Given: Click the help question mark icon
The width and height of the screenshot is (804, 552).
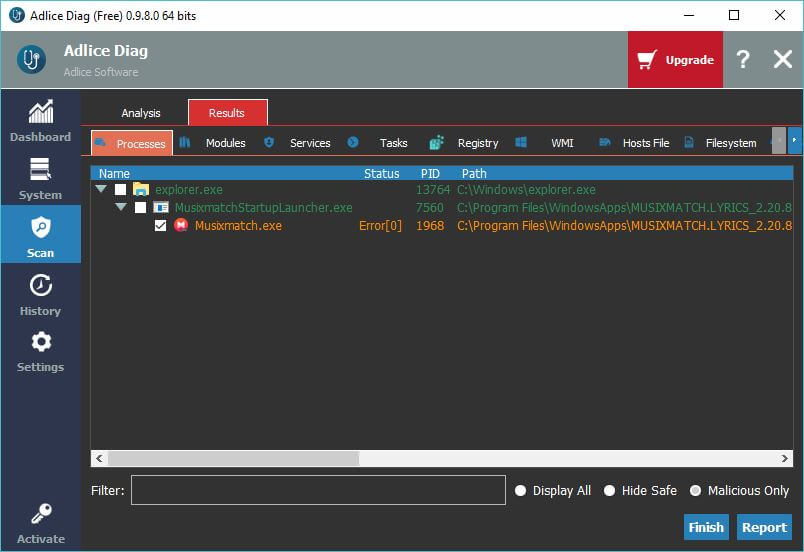Looking at the screenshot, I should [x=742, y=60].
